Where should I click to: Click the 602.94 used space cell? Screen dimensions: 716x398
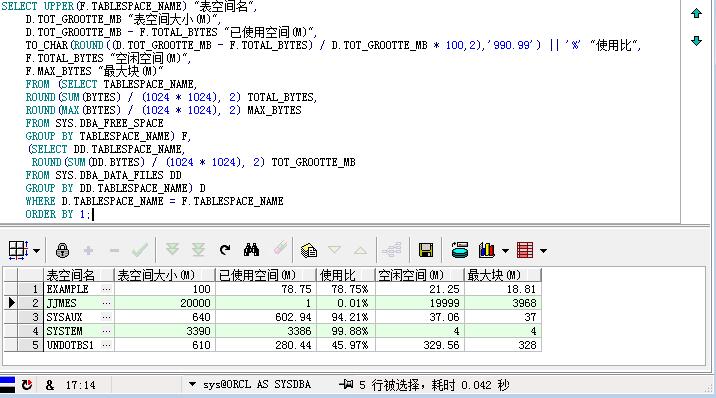265,317
